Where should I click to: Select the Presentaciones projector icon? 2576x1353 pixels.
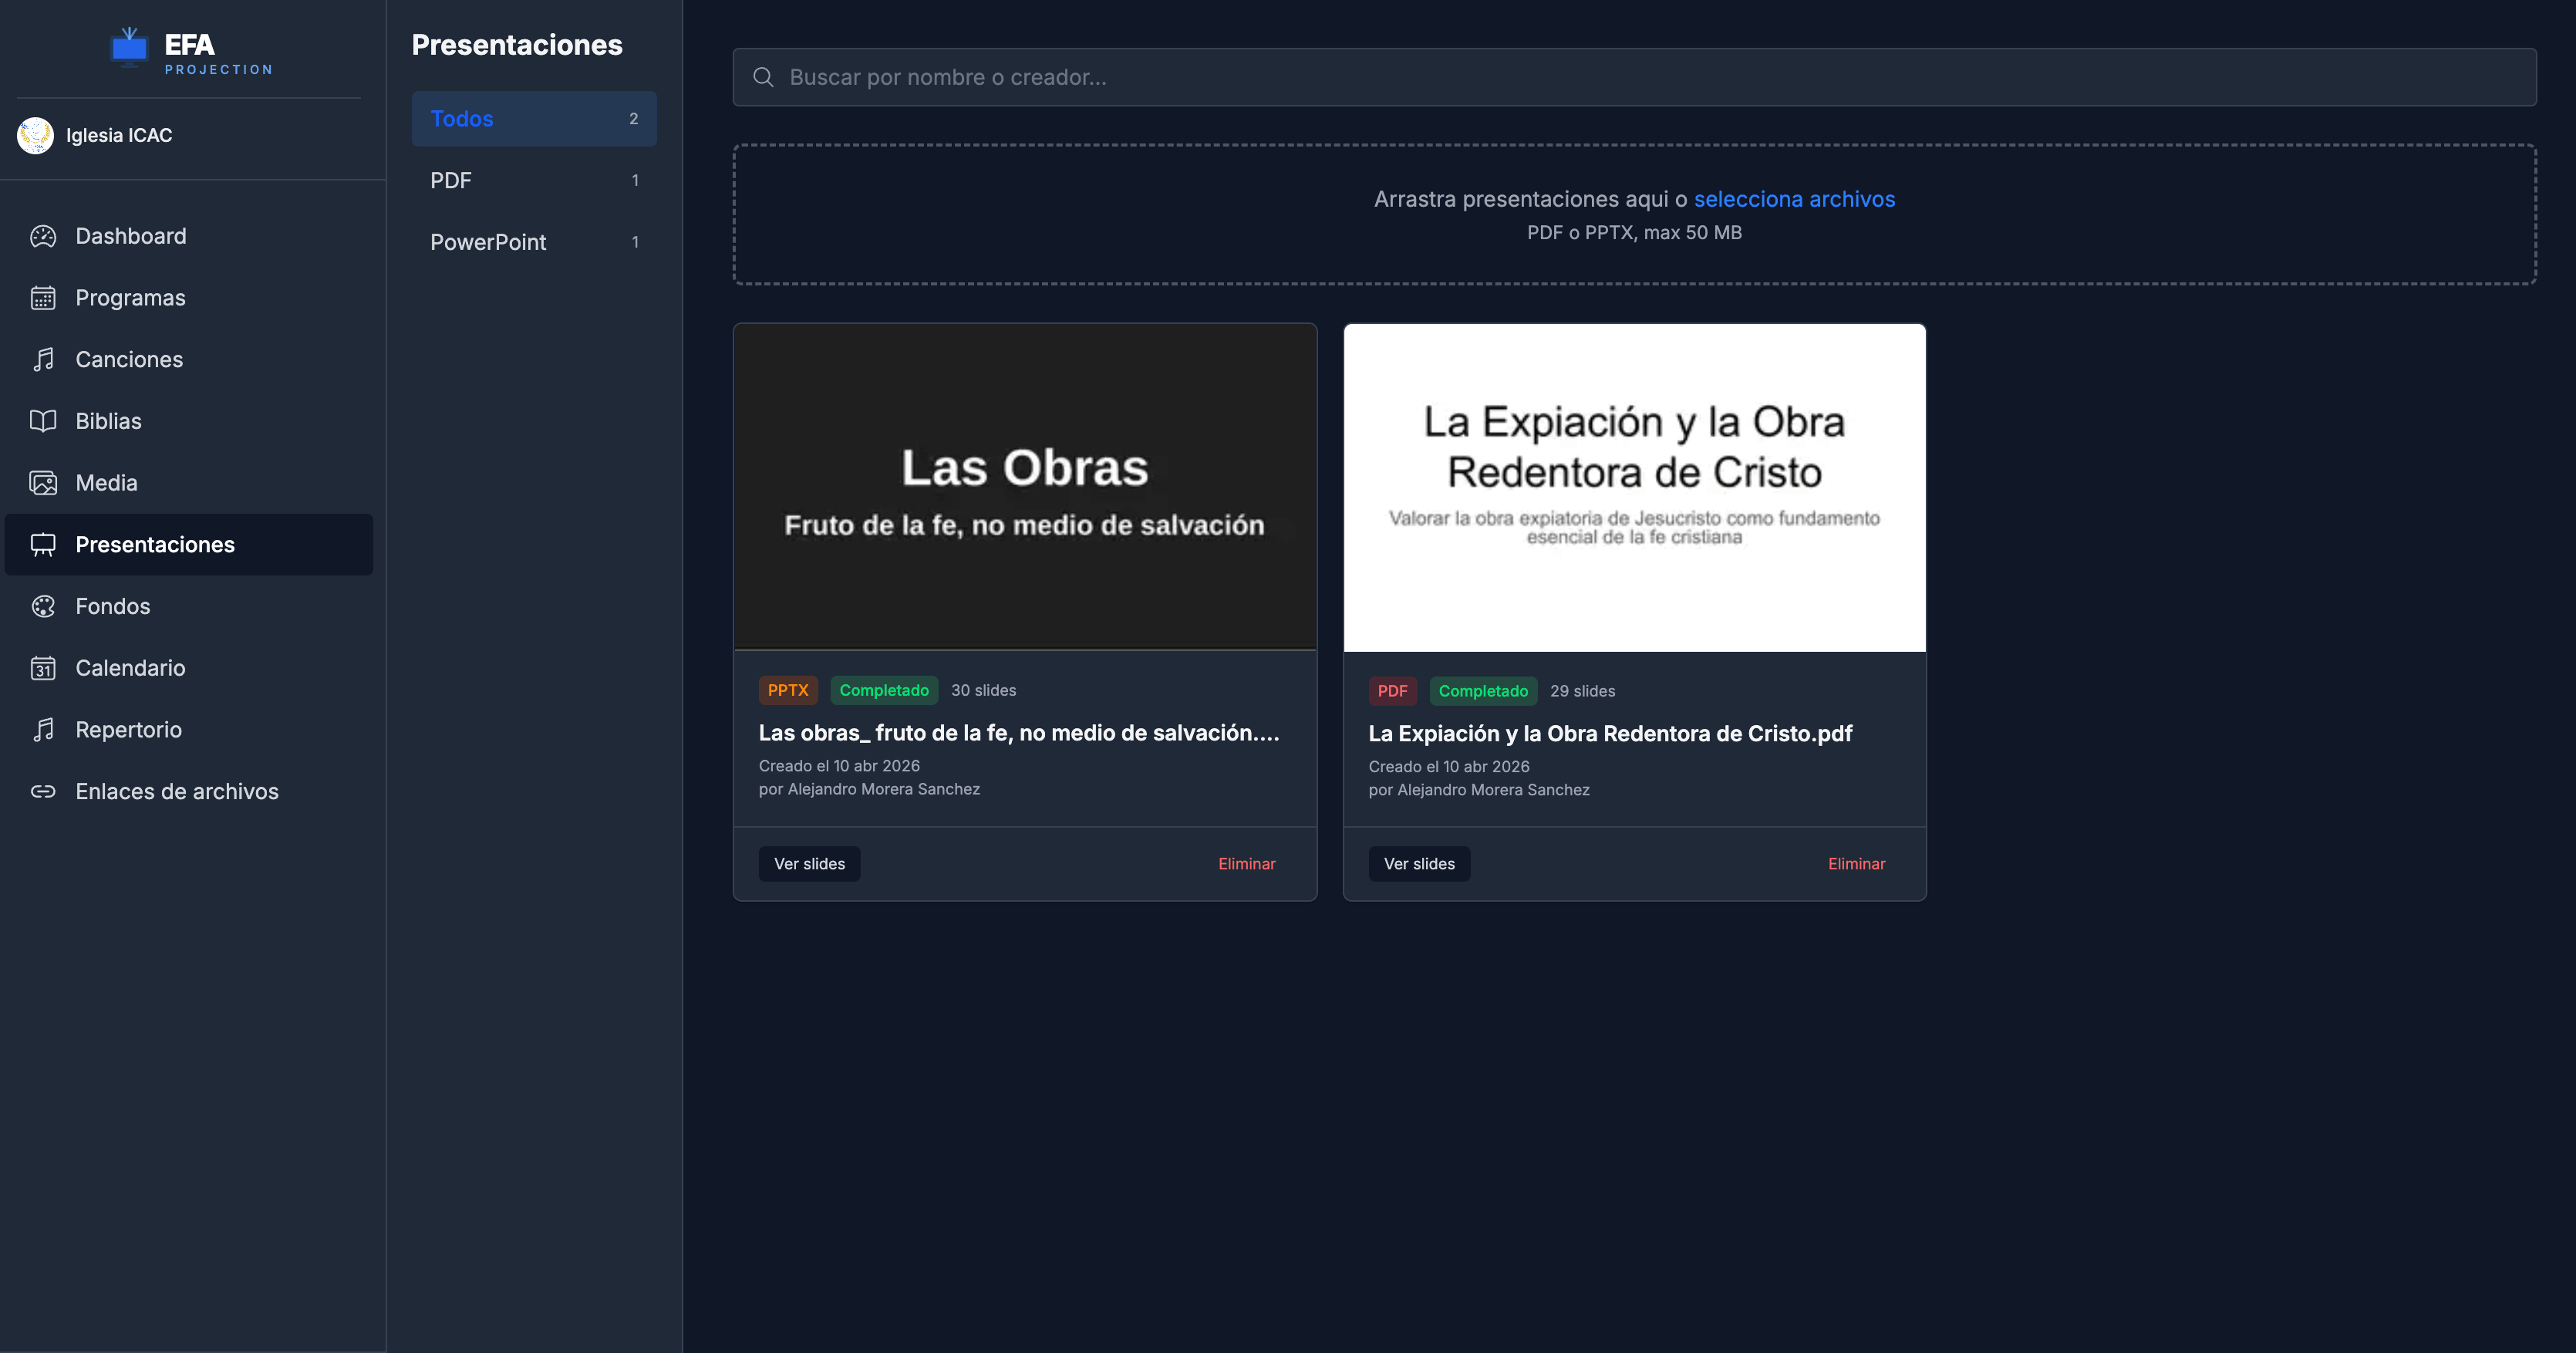click(43, 544)
